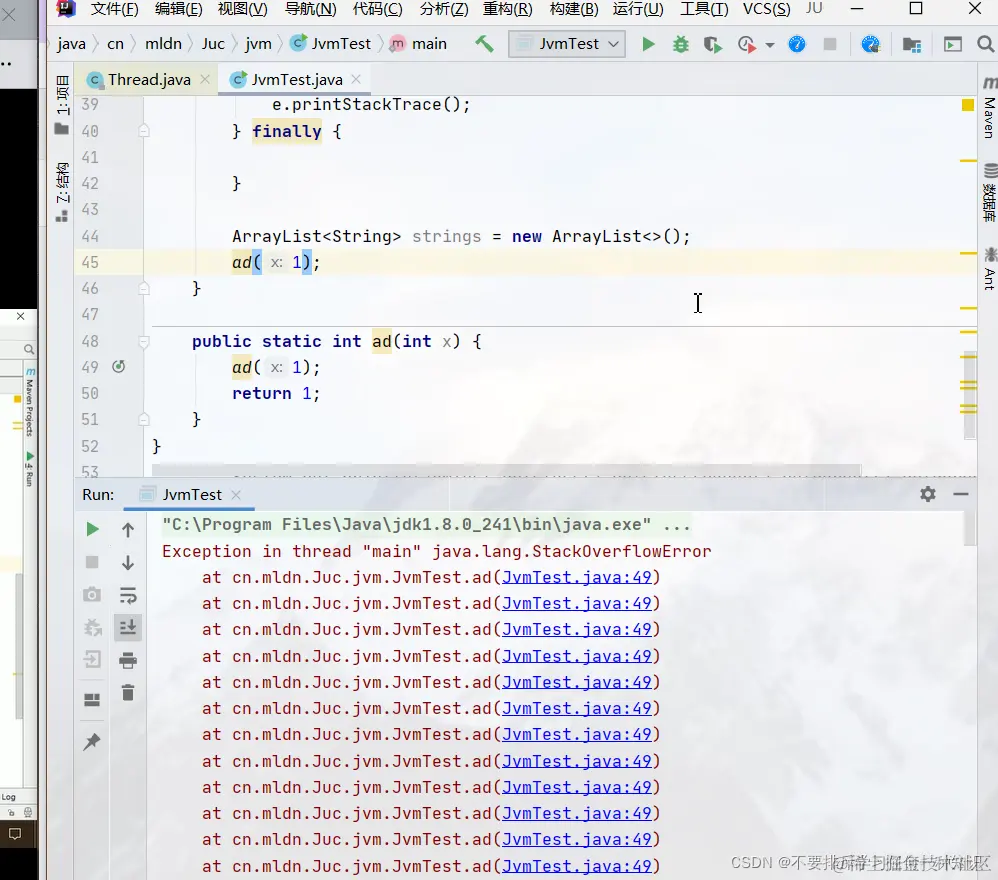
Task: Start debugging with the bug icon
Action: (x=680, y=44)
